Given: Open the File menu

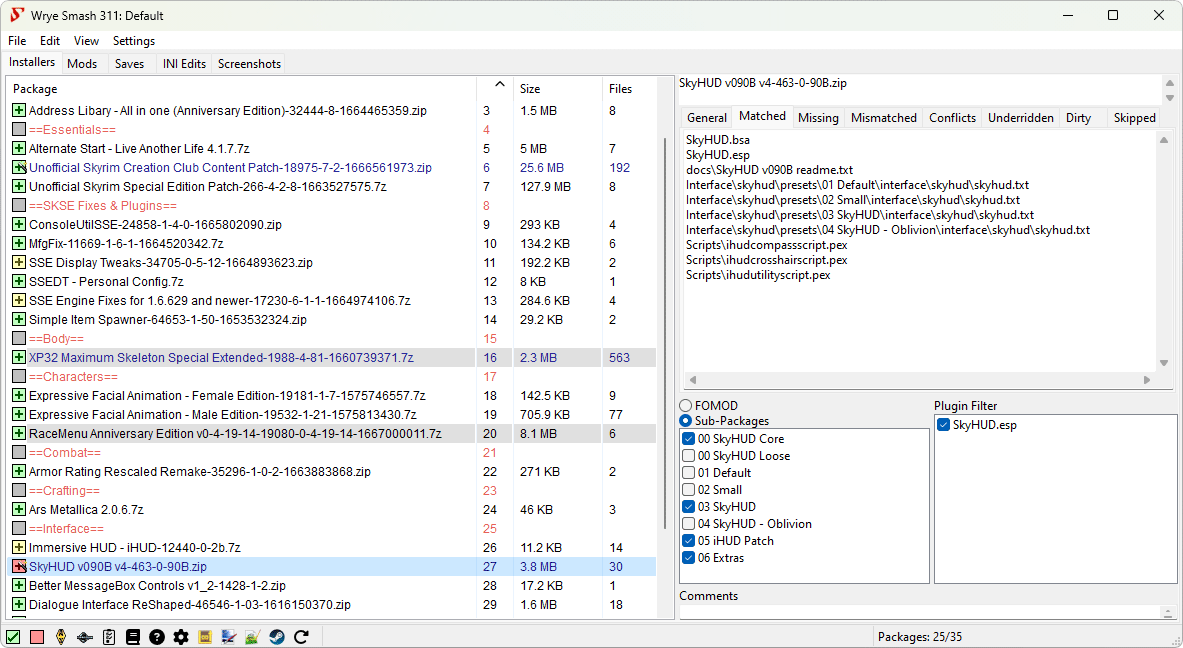Looking at the screenshot, I should coord(17,41).
